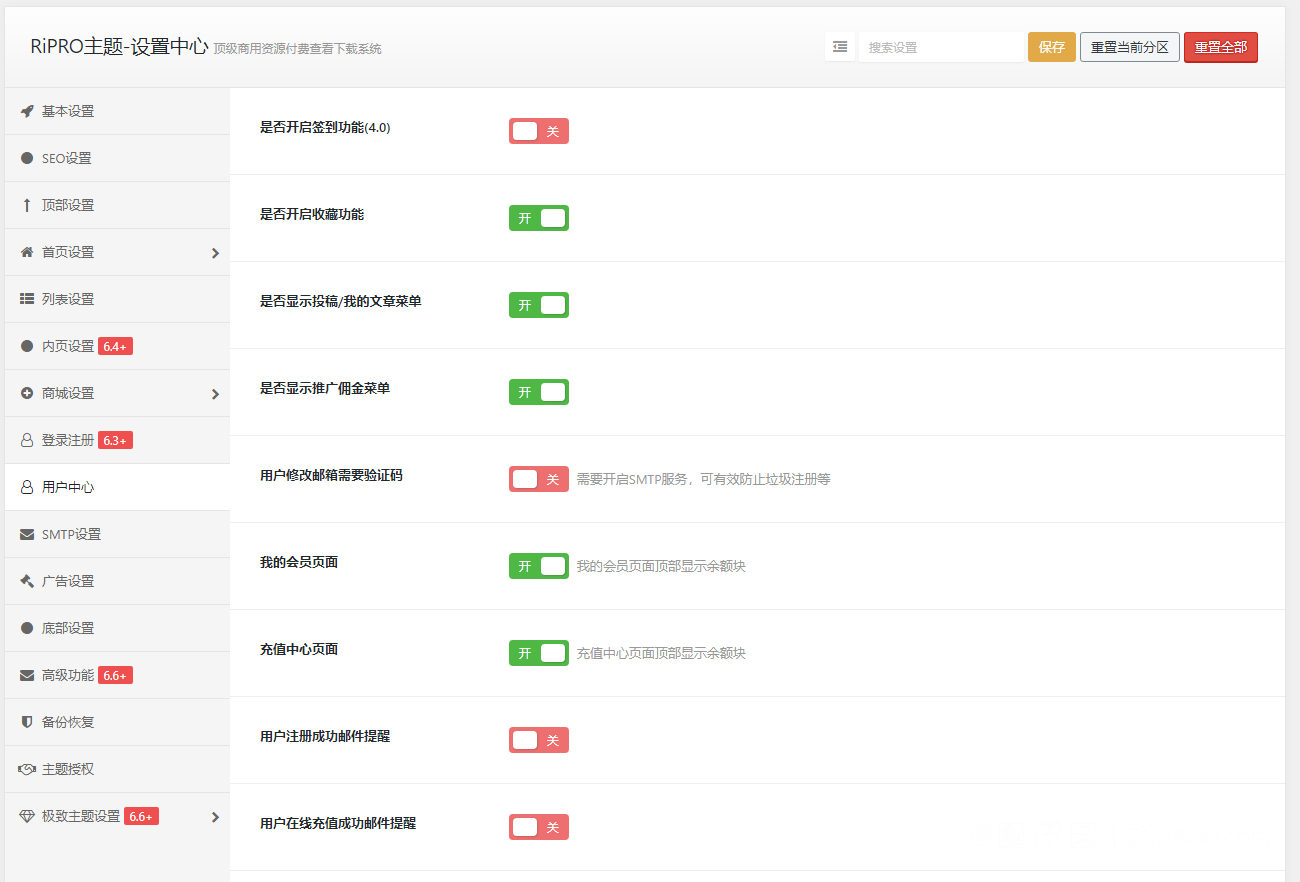Click the plus-circle icon beside 商城设置
The height and width of the screenshot is (882, 1300).
pos(27,393)
